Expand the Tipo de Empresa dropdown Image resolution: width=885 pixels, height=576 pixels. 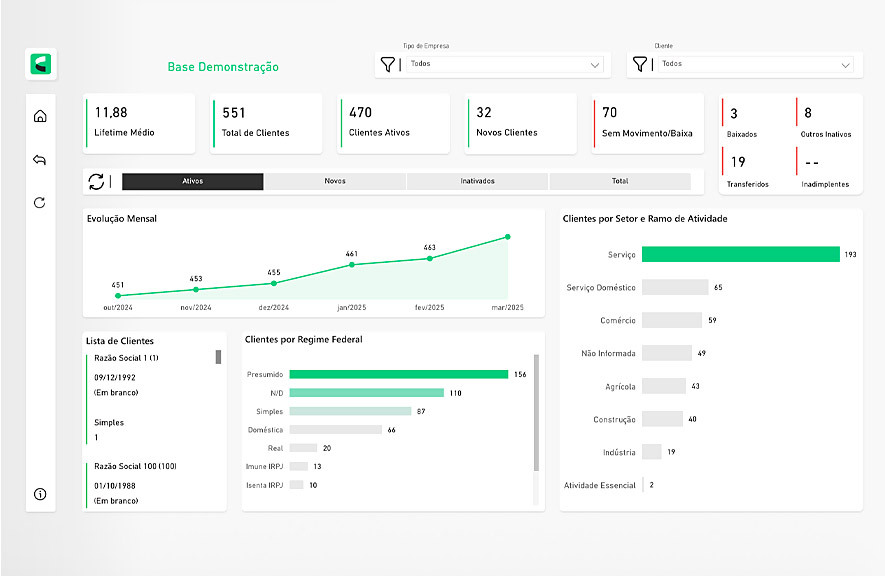pyautogui.click(x=596, y=65)
